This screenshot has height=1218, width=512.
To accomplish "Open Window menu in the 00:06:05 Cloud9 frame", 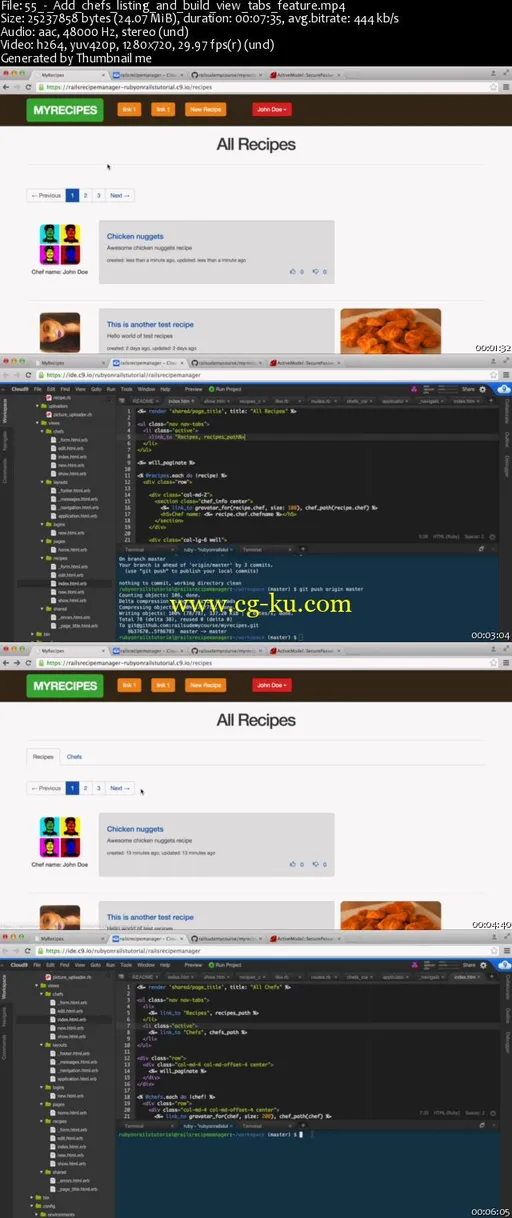I will pyautogui.click(x=146, y=965).
